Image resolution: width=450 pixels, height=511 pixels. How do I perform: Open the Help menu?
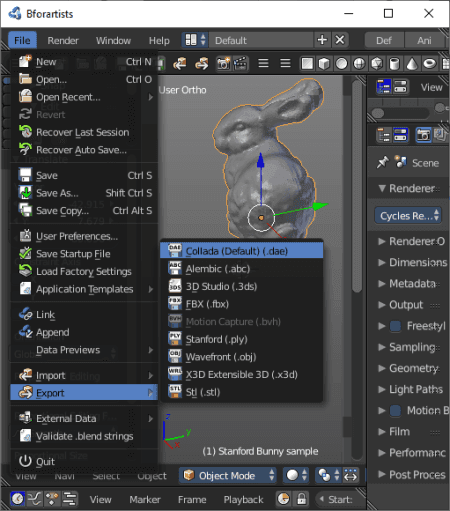(159, 40)
